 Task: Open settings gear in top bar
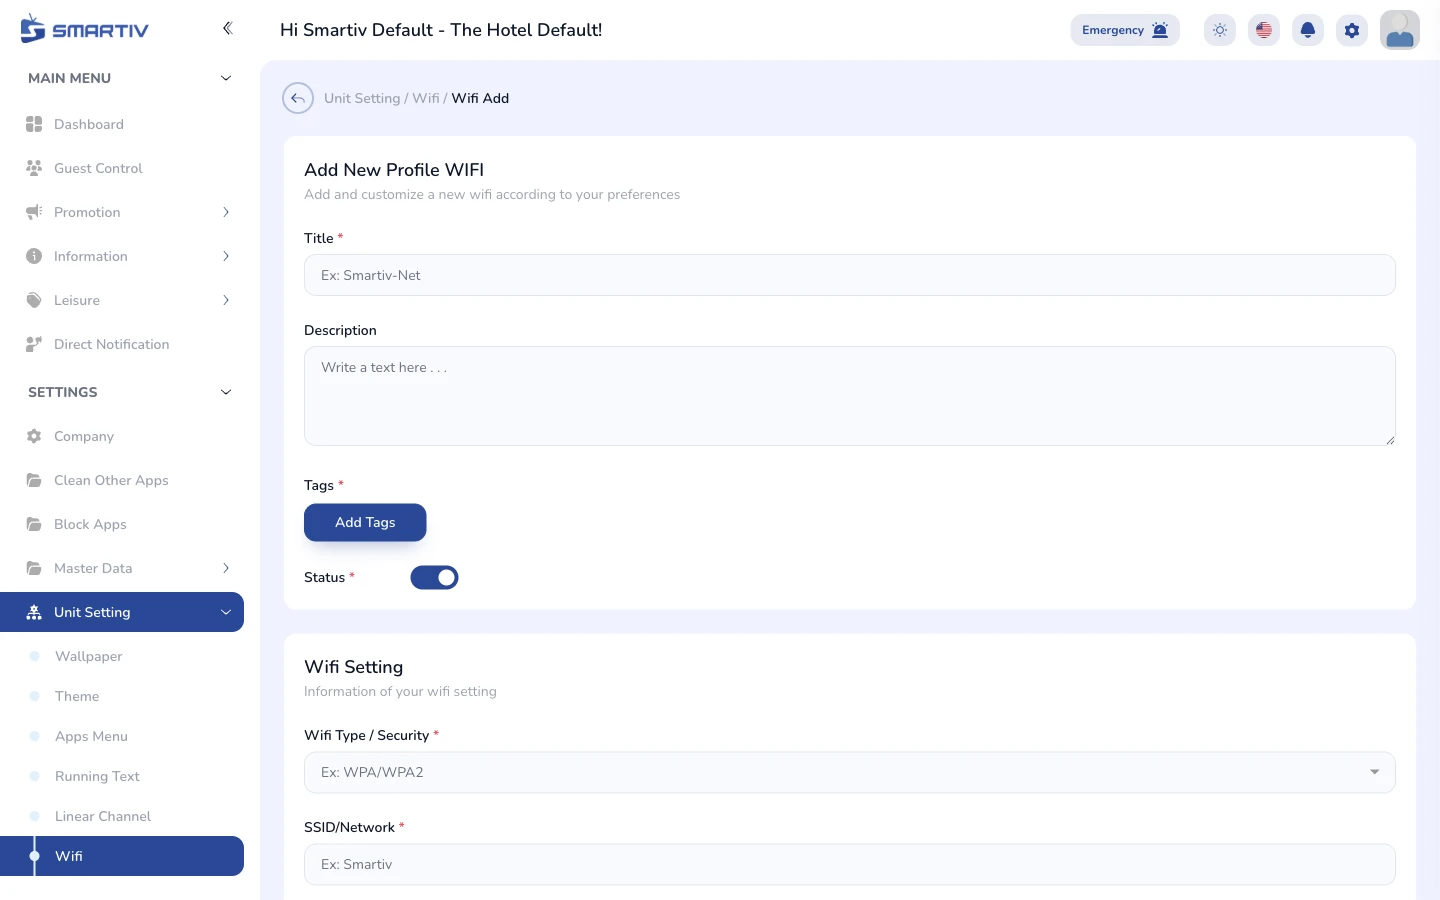point(1352,30)
